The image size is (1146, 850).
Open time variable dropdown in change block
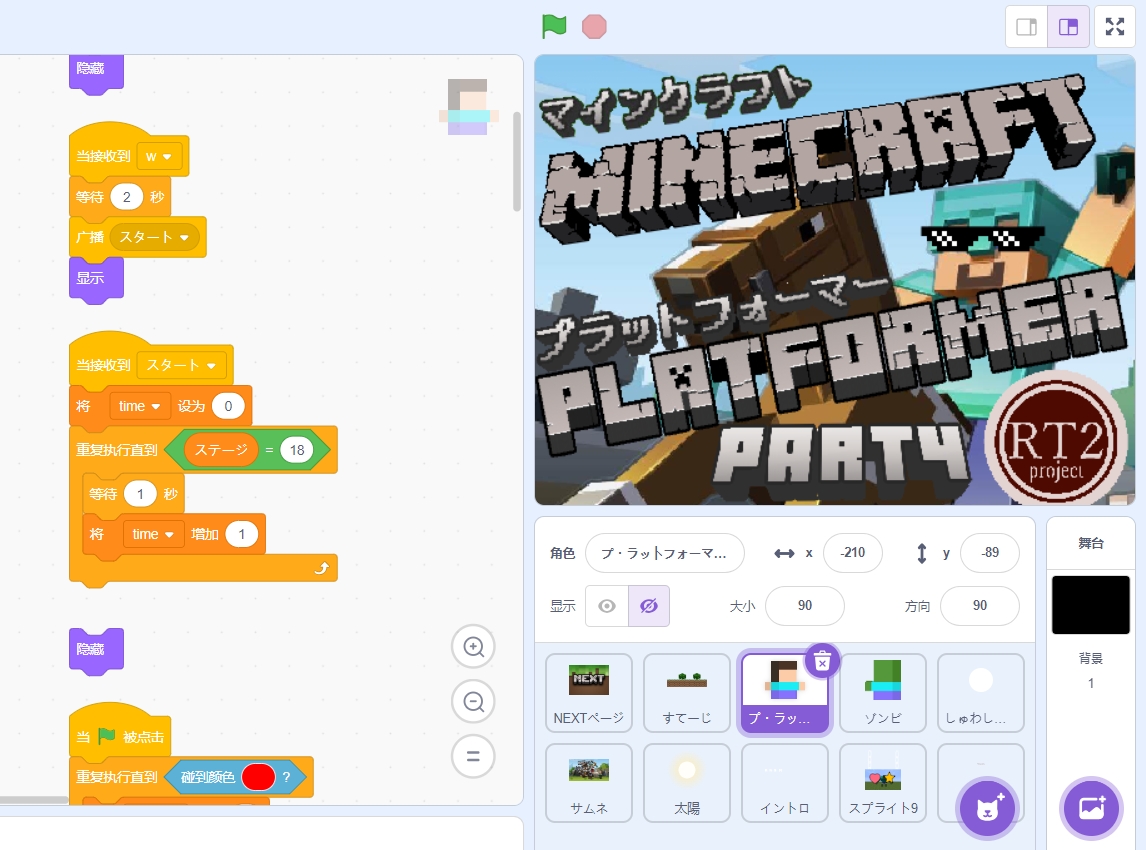[x=153, y=535]
